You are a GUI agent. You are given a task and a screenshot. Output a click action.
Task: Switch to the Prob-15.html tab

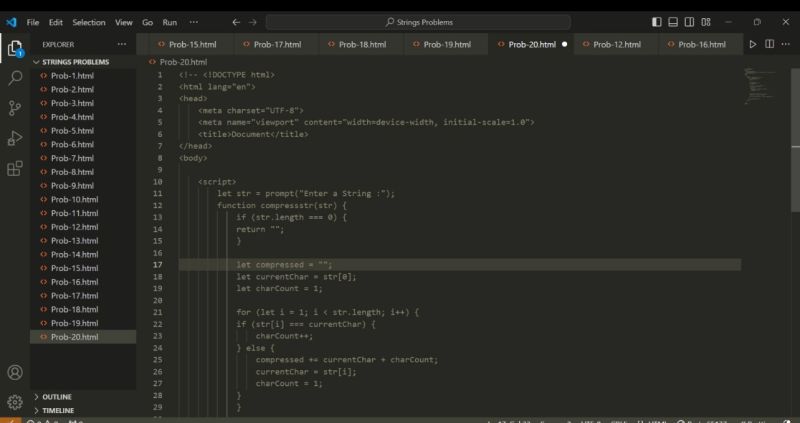pyautogui.click(x=192, y=44)
